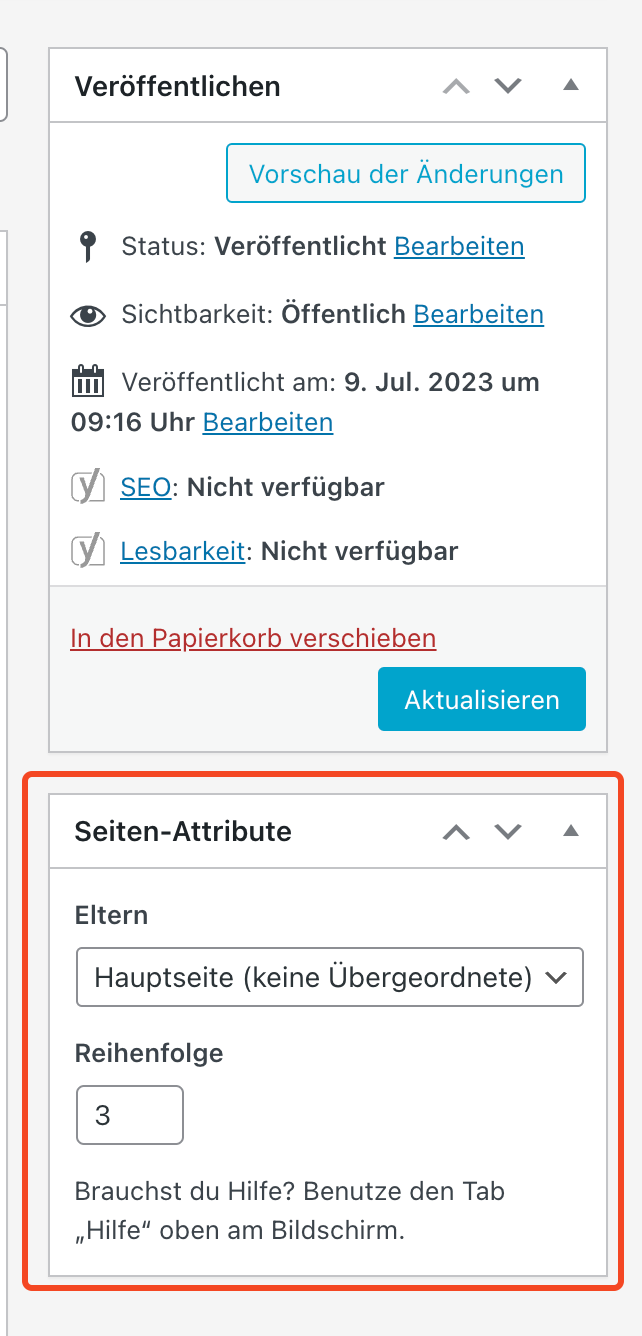Screen dimensions: 642x1336
Task: Click Vorschau der Änderungen button
Action: (406, 174)
